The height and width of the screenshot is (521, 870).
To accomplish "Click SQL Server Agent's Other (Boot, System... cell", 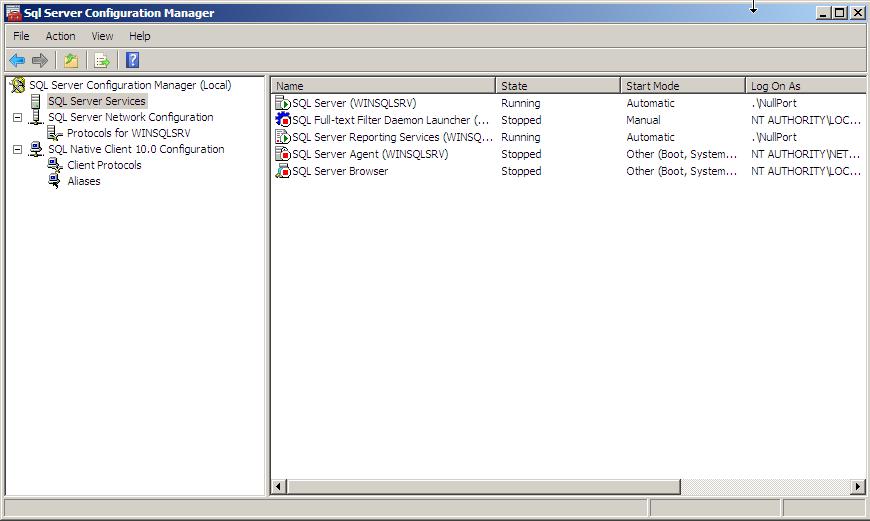I will coord(681,154).
